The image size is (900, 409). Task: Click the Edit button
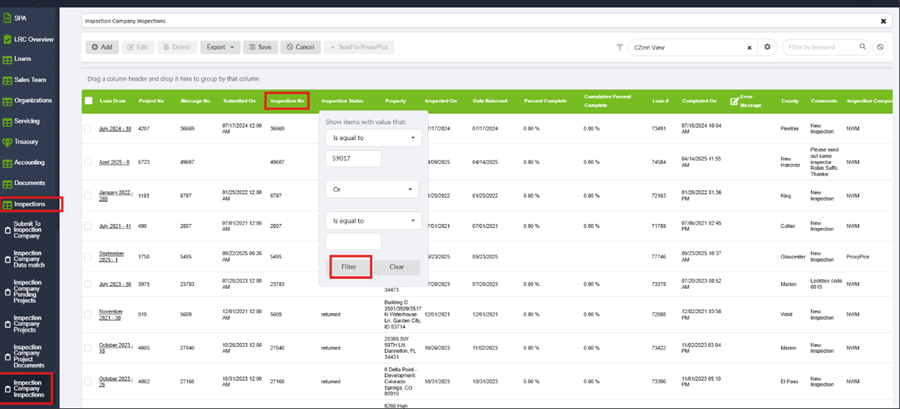[x=138, y=47]
